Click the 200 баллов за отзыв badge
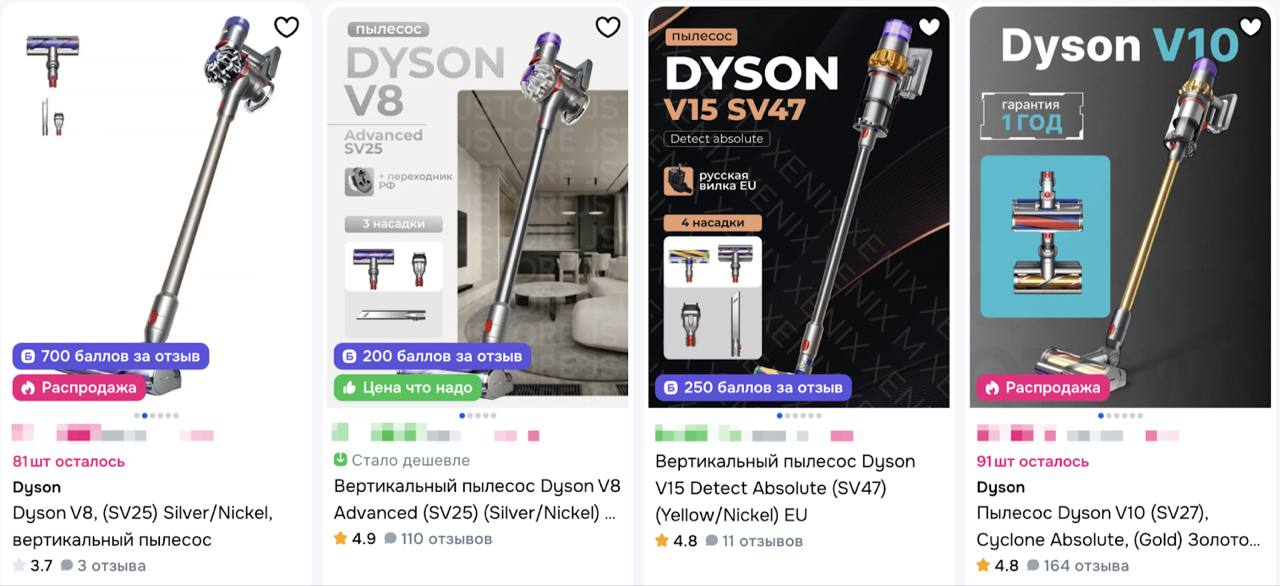The height and width of the screenshot is (586, 1280). (x=432, y=356)
